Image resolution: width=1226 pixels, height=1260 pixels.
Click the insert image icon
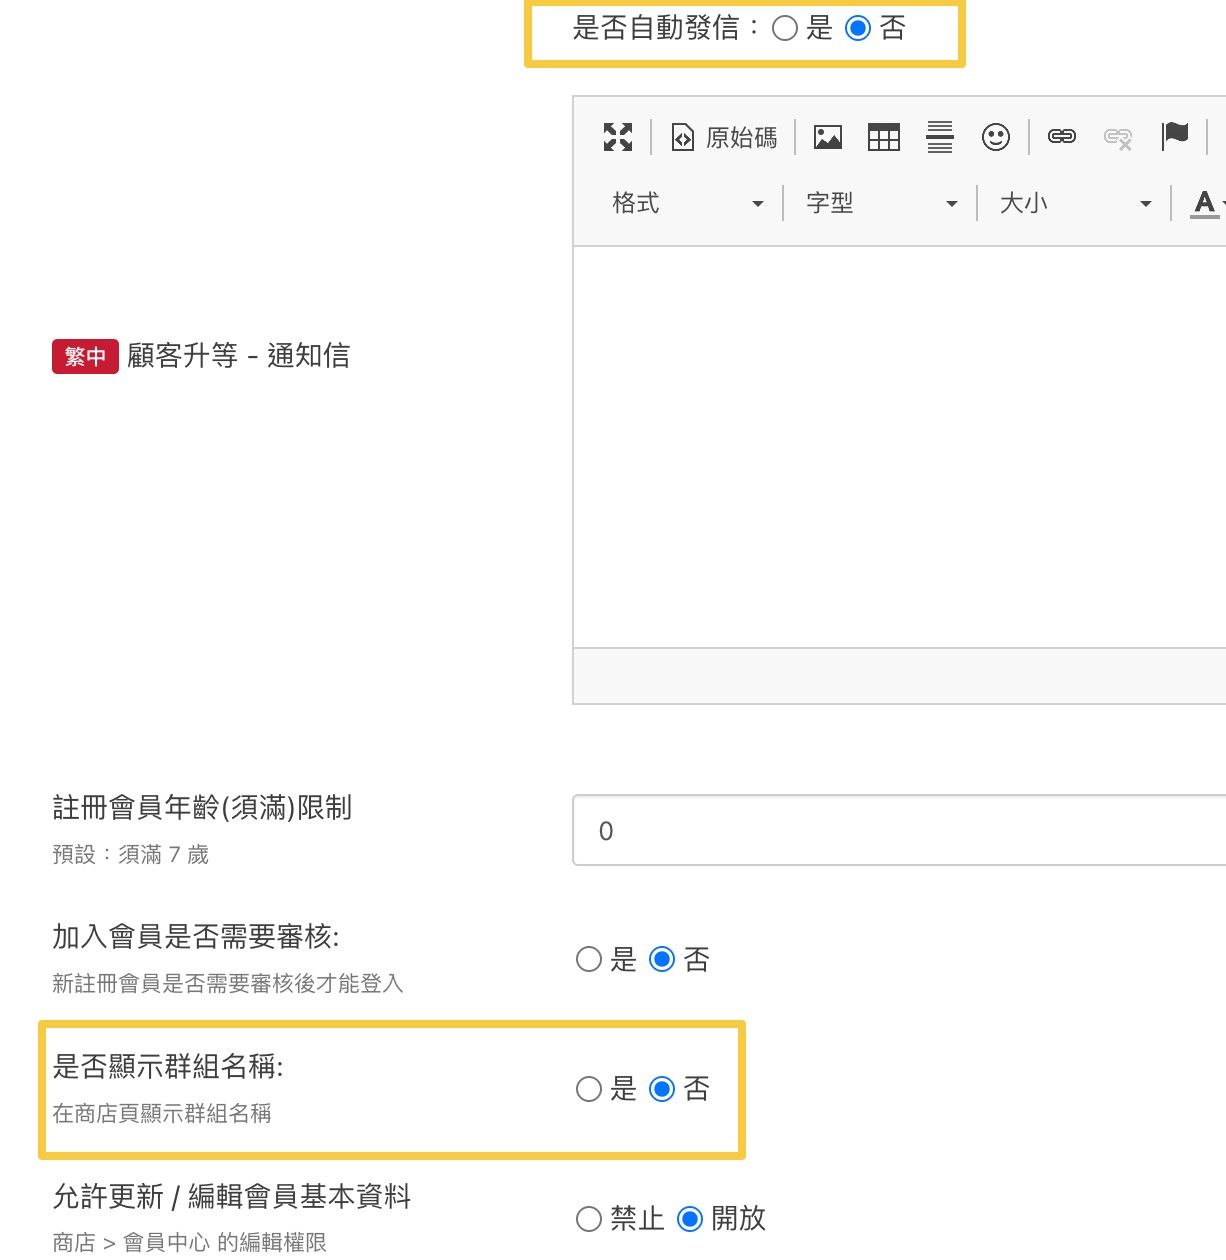pos(828,137)
